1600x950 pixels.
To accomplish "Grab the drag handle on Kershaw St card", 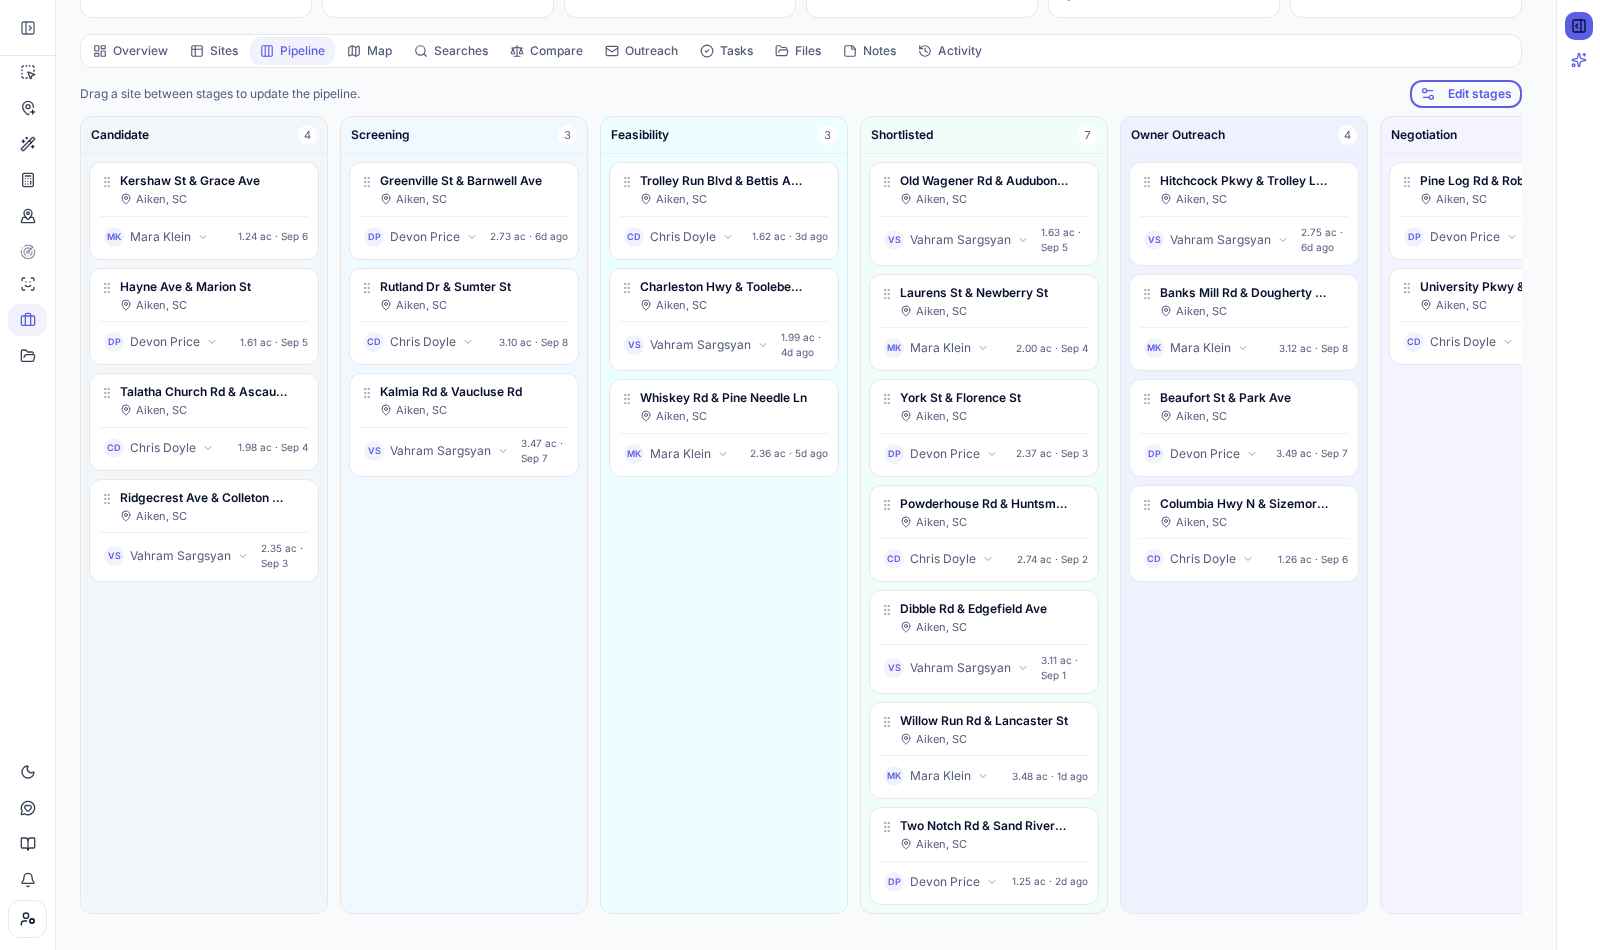I will (x=107, y=182).
